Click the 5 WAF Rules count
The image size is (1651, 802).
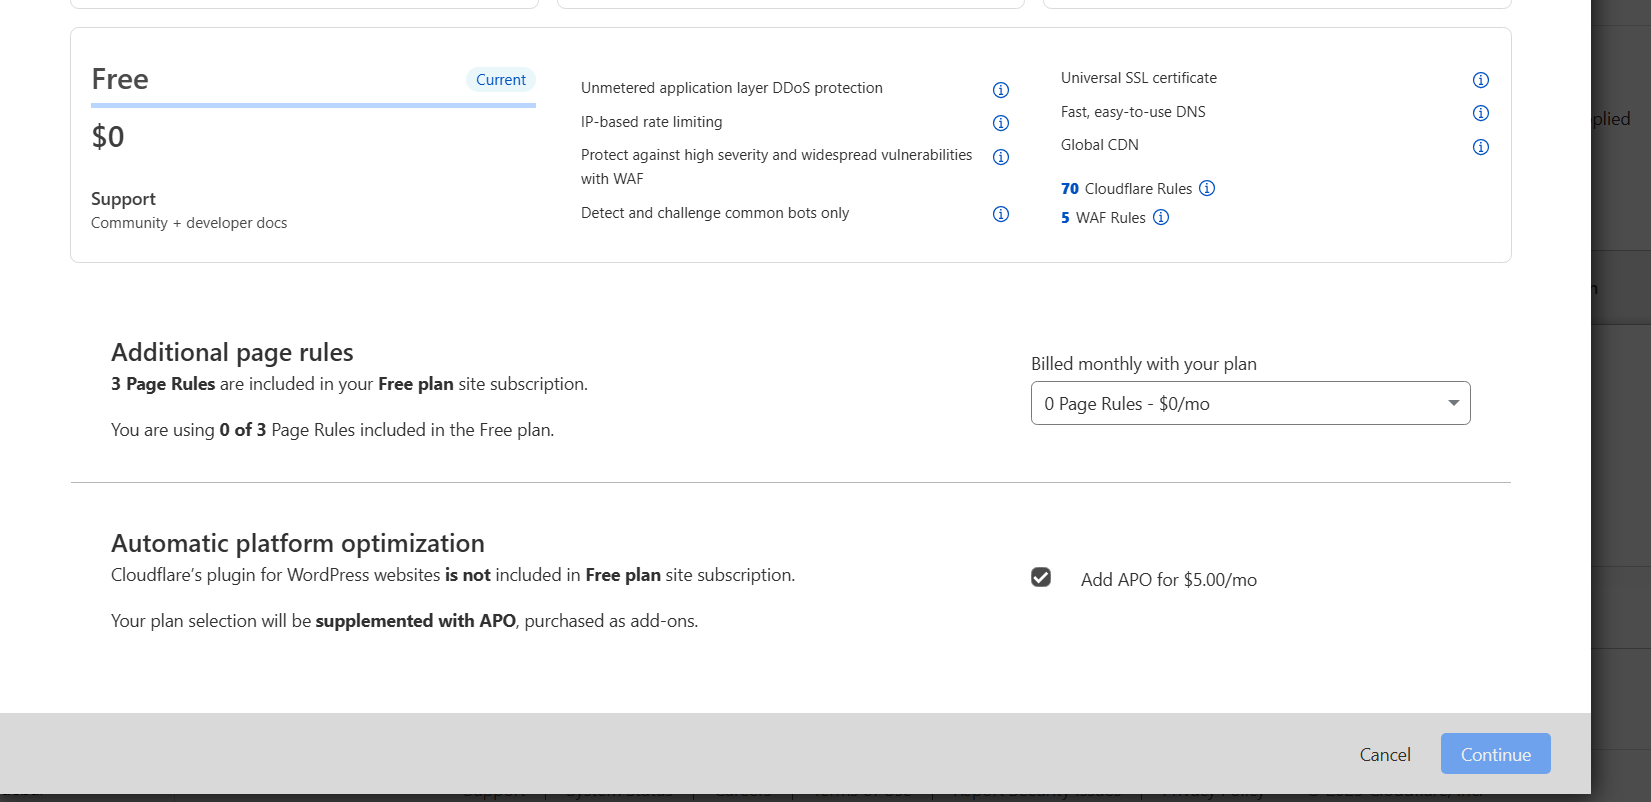coord(1065,218)
